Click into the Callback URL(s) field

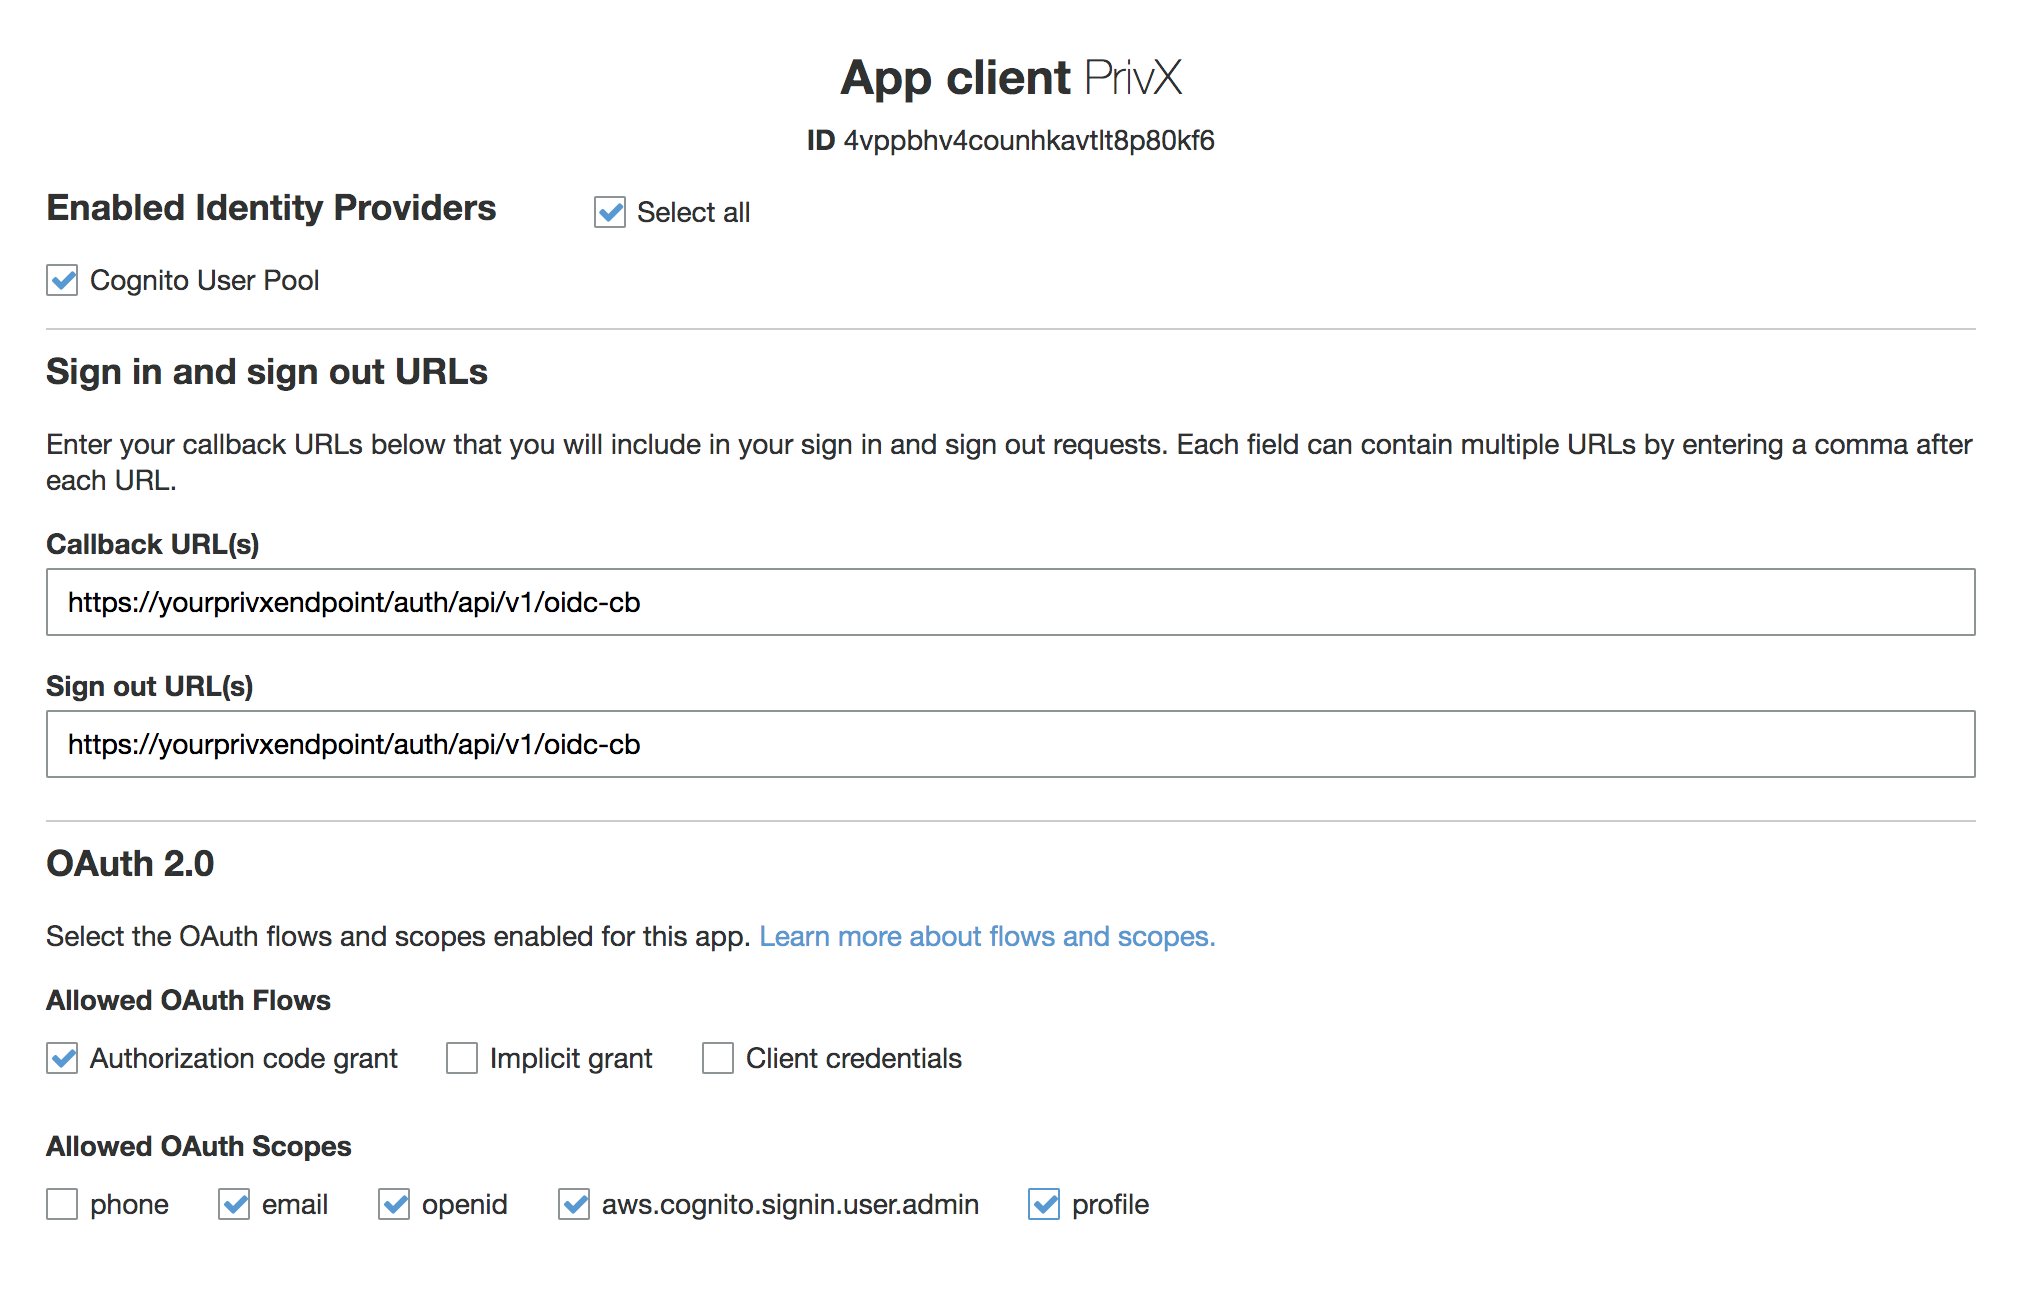click(1010, 602)
